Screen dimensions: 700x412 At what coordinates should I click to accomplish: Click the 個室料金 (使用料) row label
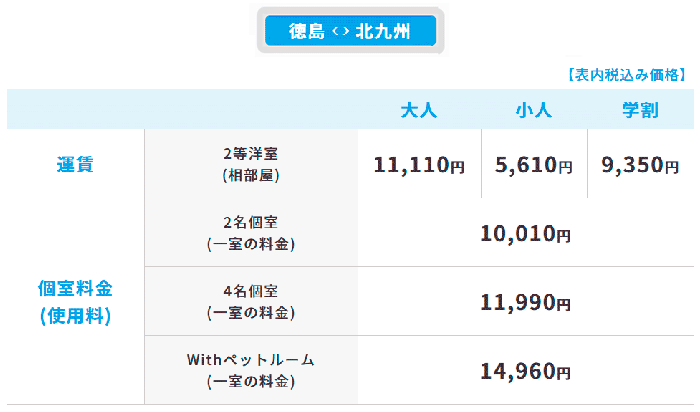tap(75, 302)
